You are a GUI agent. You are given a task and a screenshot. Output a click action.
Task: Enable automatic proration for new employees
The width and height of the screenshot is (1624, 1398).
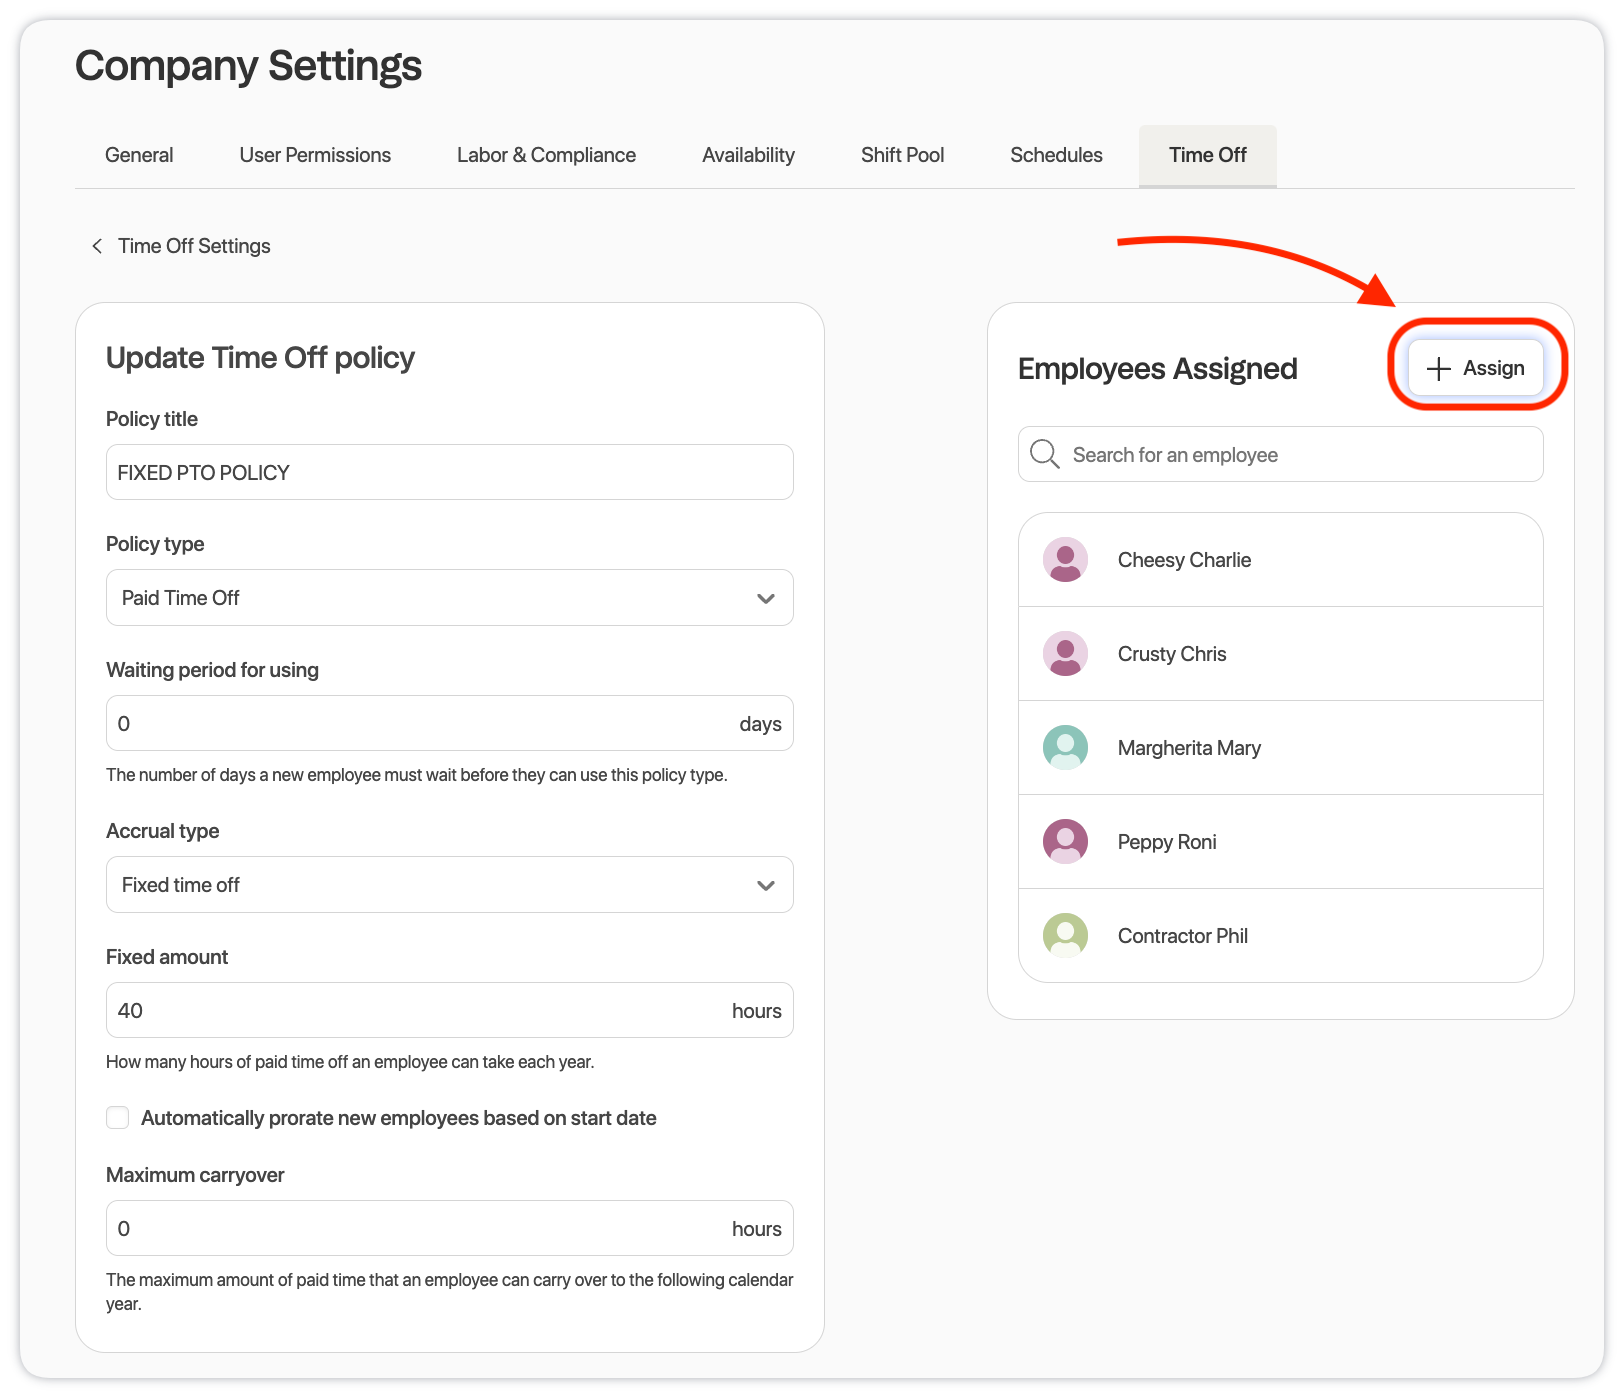(117, 1117)
